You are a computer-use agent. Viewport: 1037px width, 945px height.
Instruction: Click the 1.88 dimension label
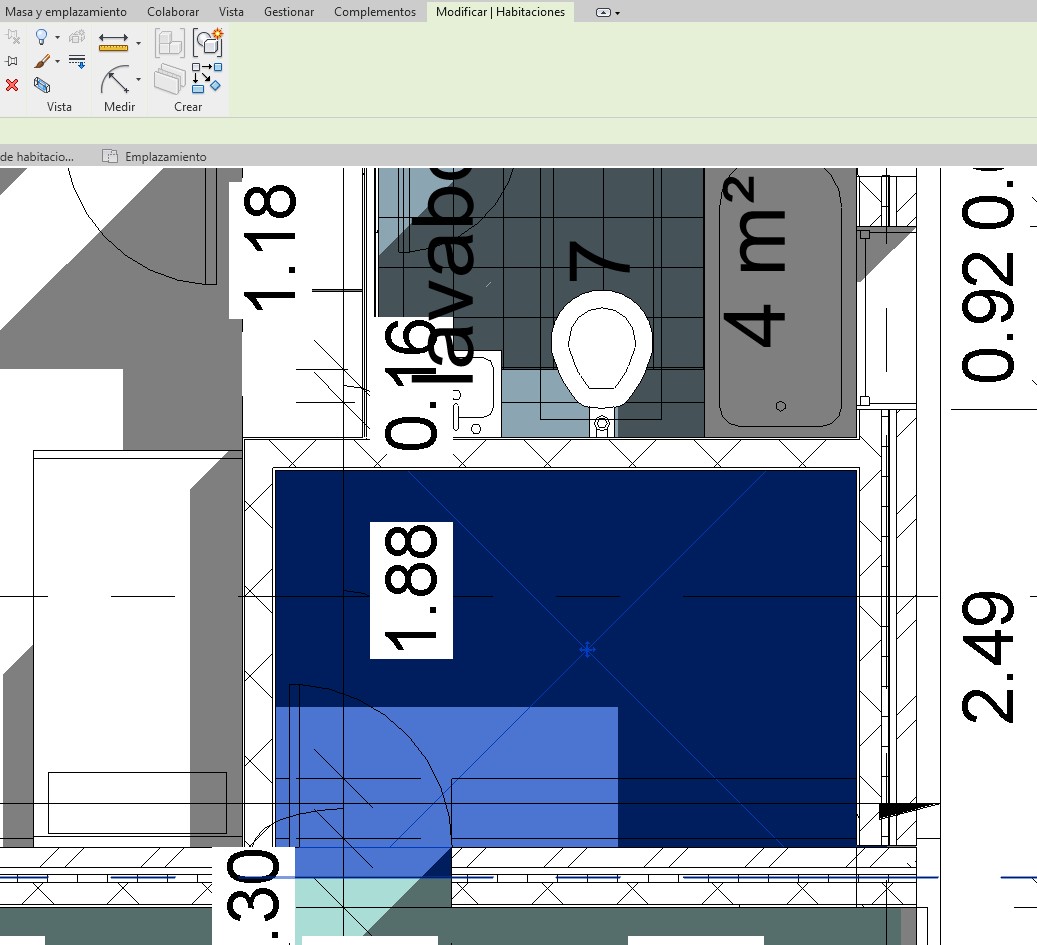click(411, 590)
